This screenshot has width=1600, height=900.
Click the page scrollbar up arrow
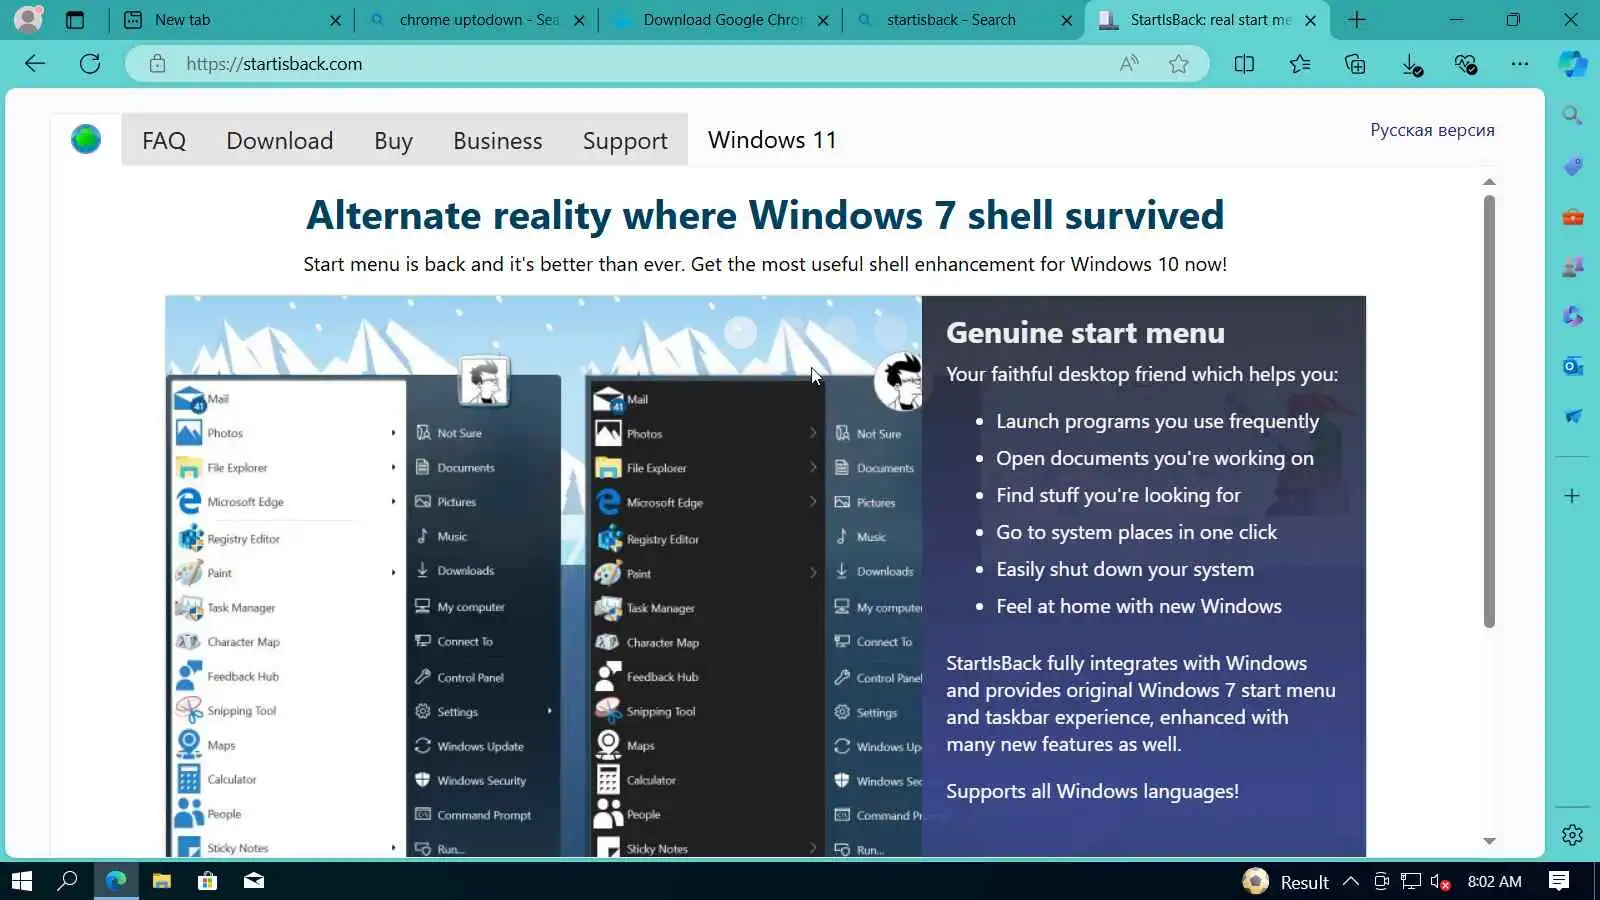1489,182
